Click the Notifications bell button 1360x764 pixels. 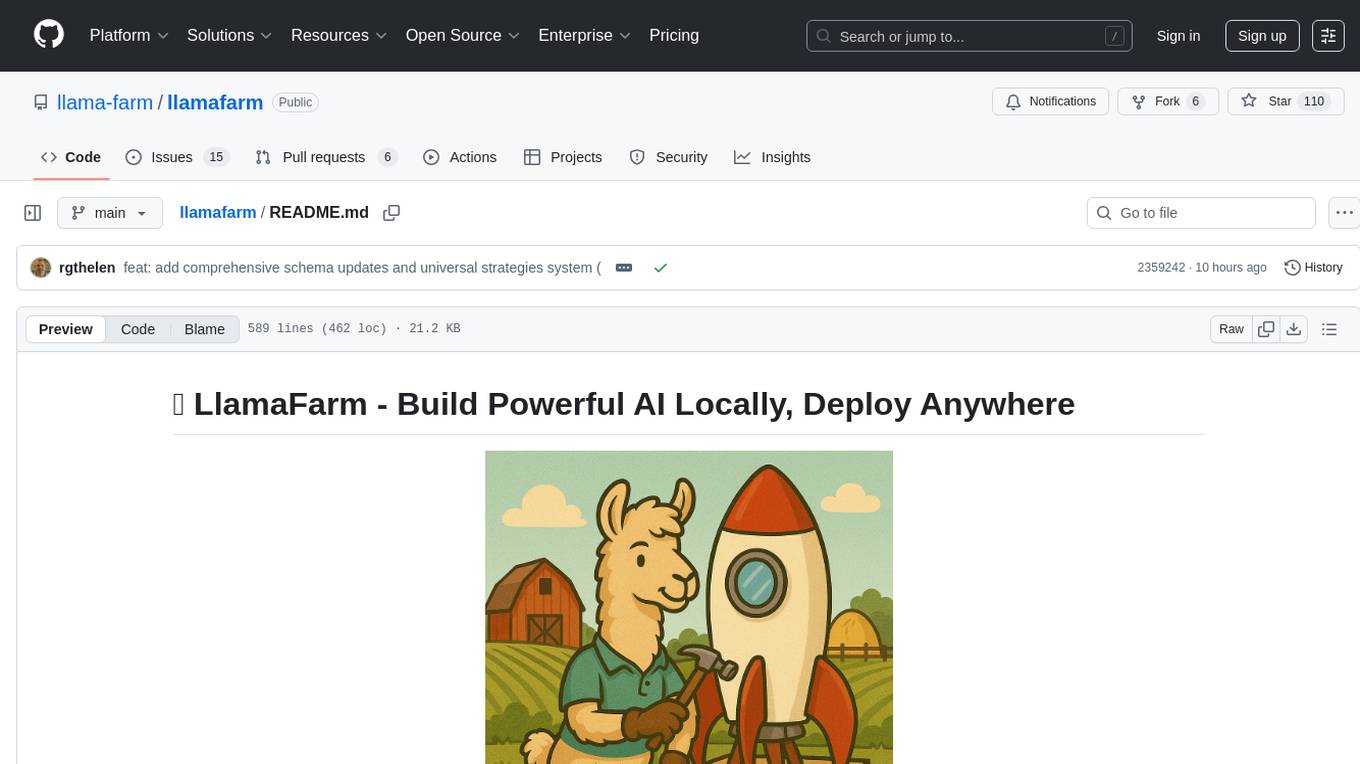point(1051,101)
